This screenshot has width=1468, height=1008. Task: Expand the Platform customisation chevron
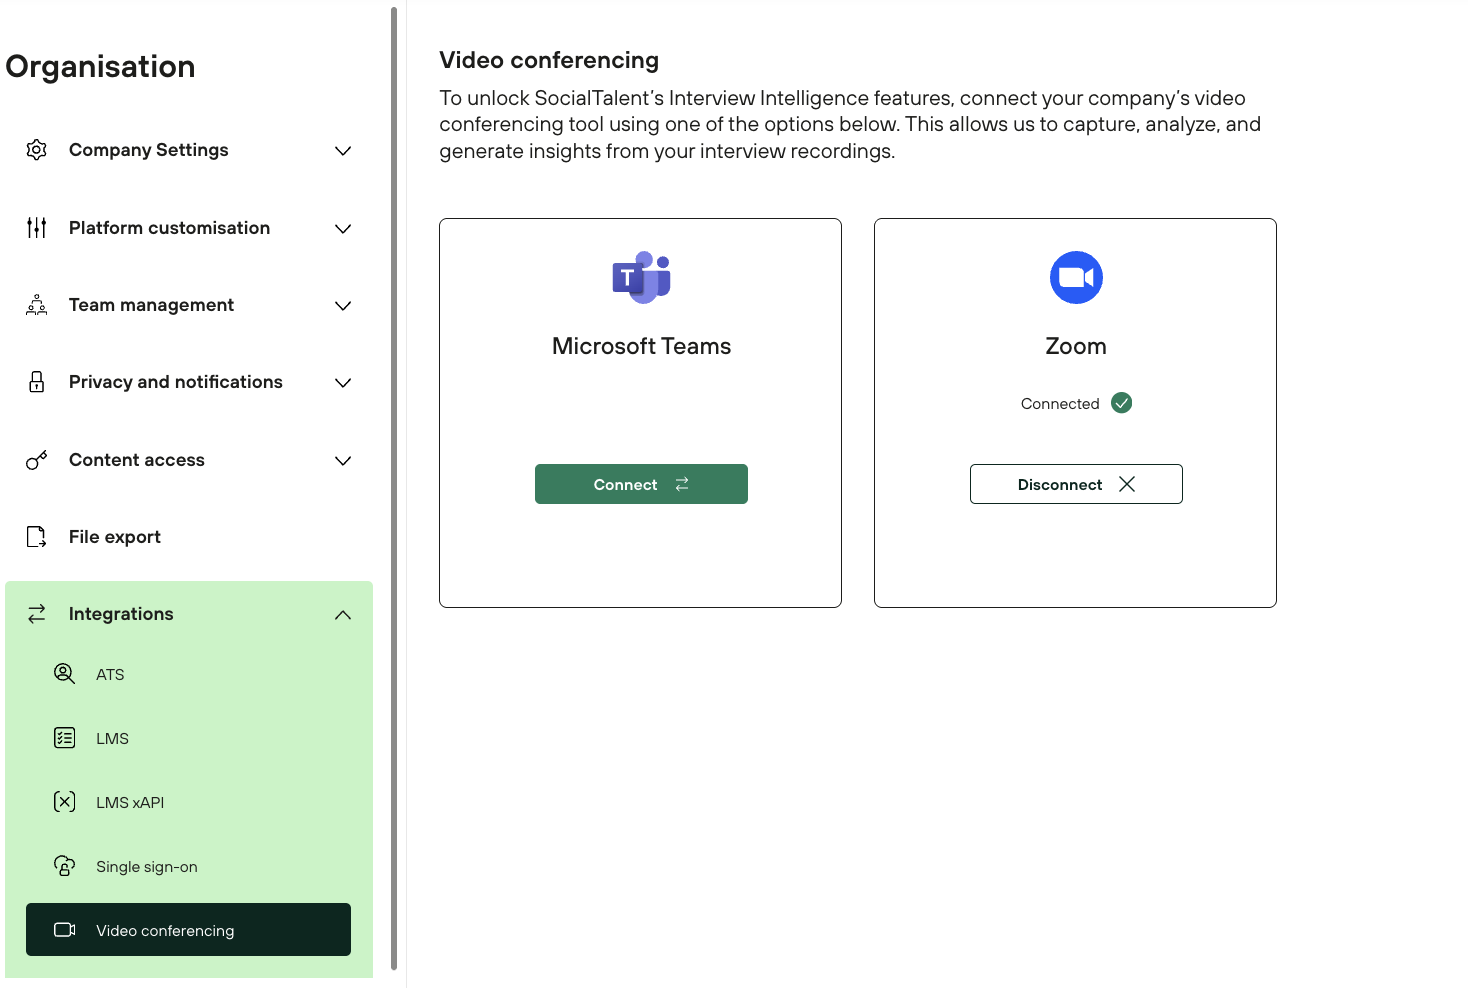343,229
